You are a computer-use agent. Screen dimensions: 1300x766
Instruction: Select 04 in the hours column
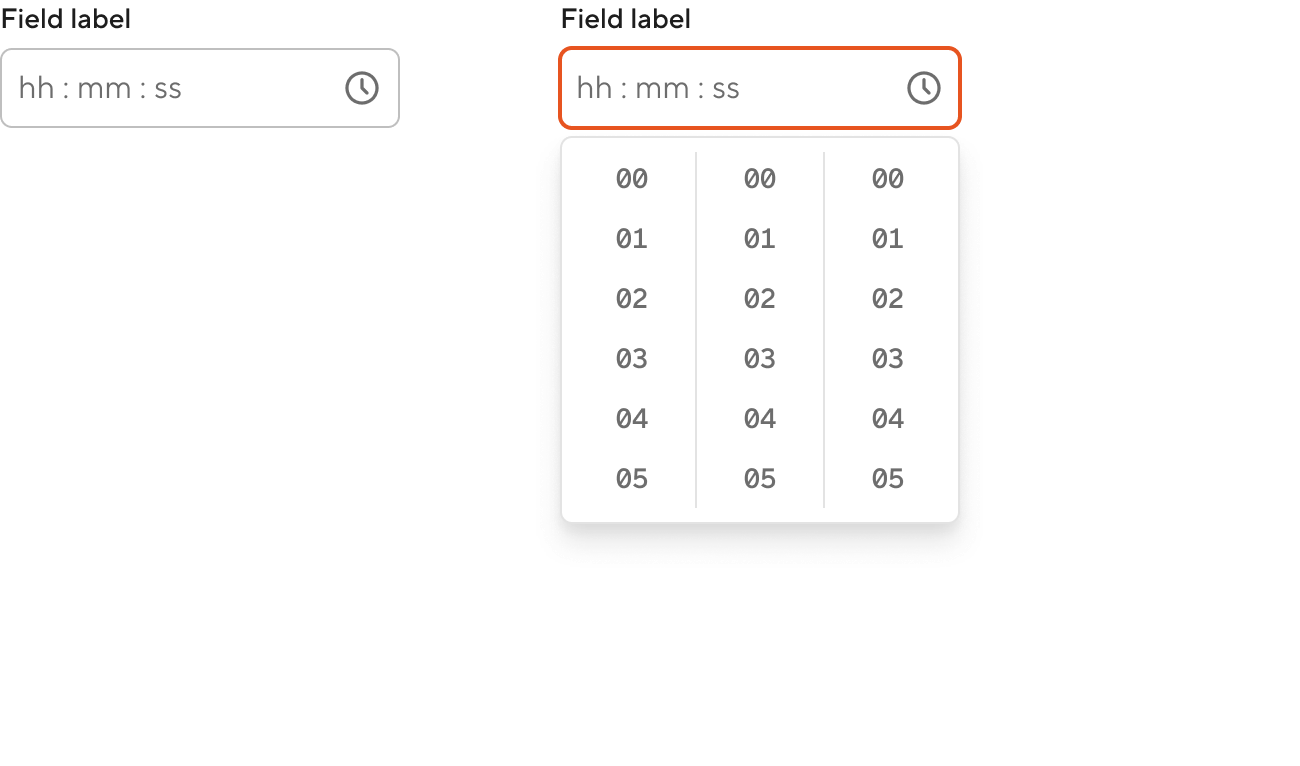pos(632,419)
